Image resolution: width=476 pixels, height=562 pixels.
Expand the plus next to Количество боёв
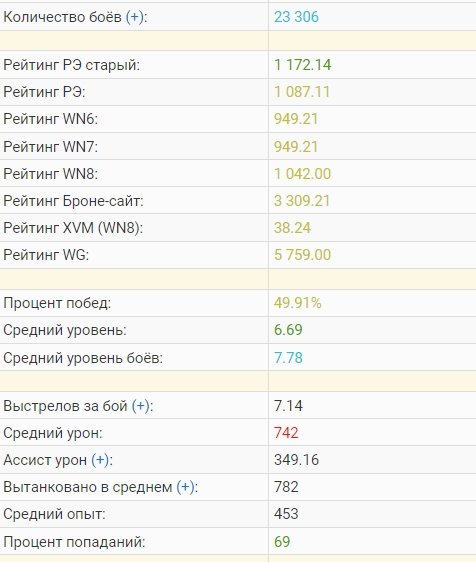tap(135, 17)
